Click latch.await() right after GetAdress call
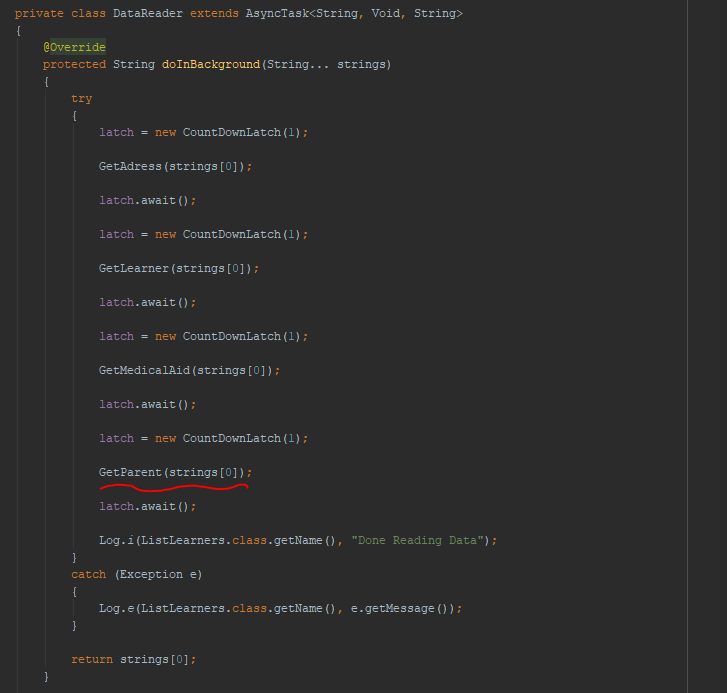The image size is (727, 693). point(147,200)
